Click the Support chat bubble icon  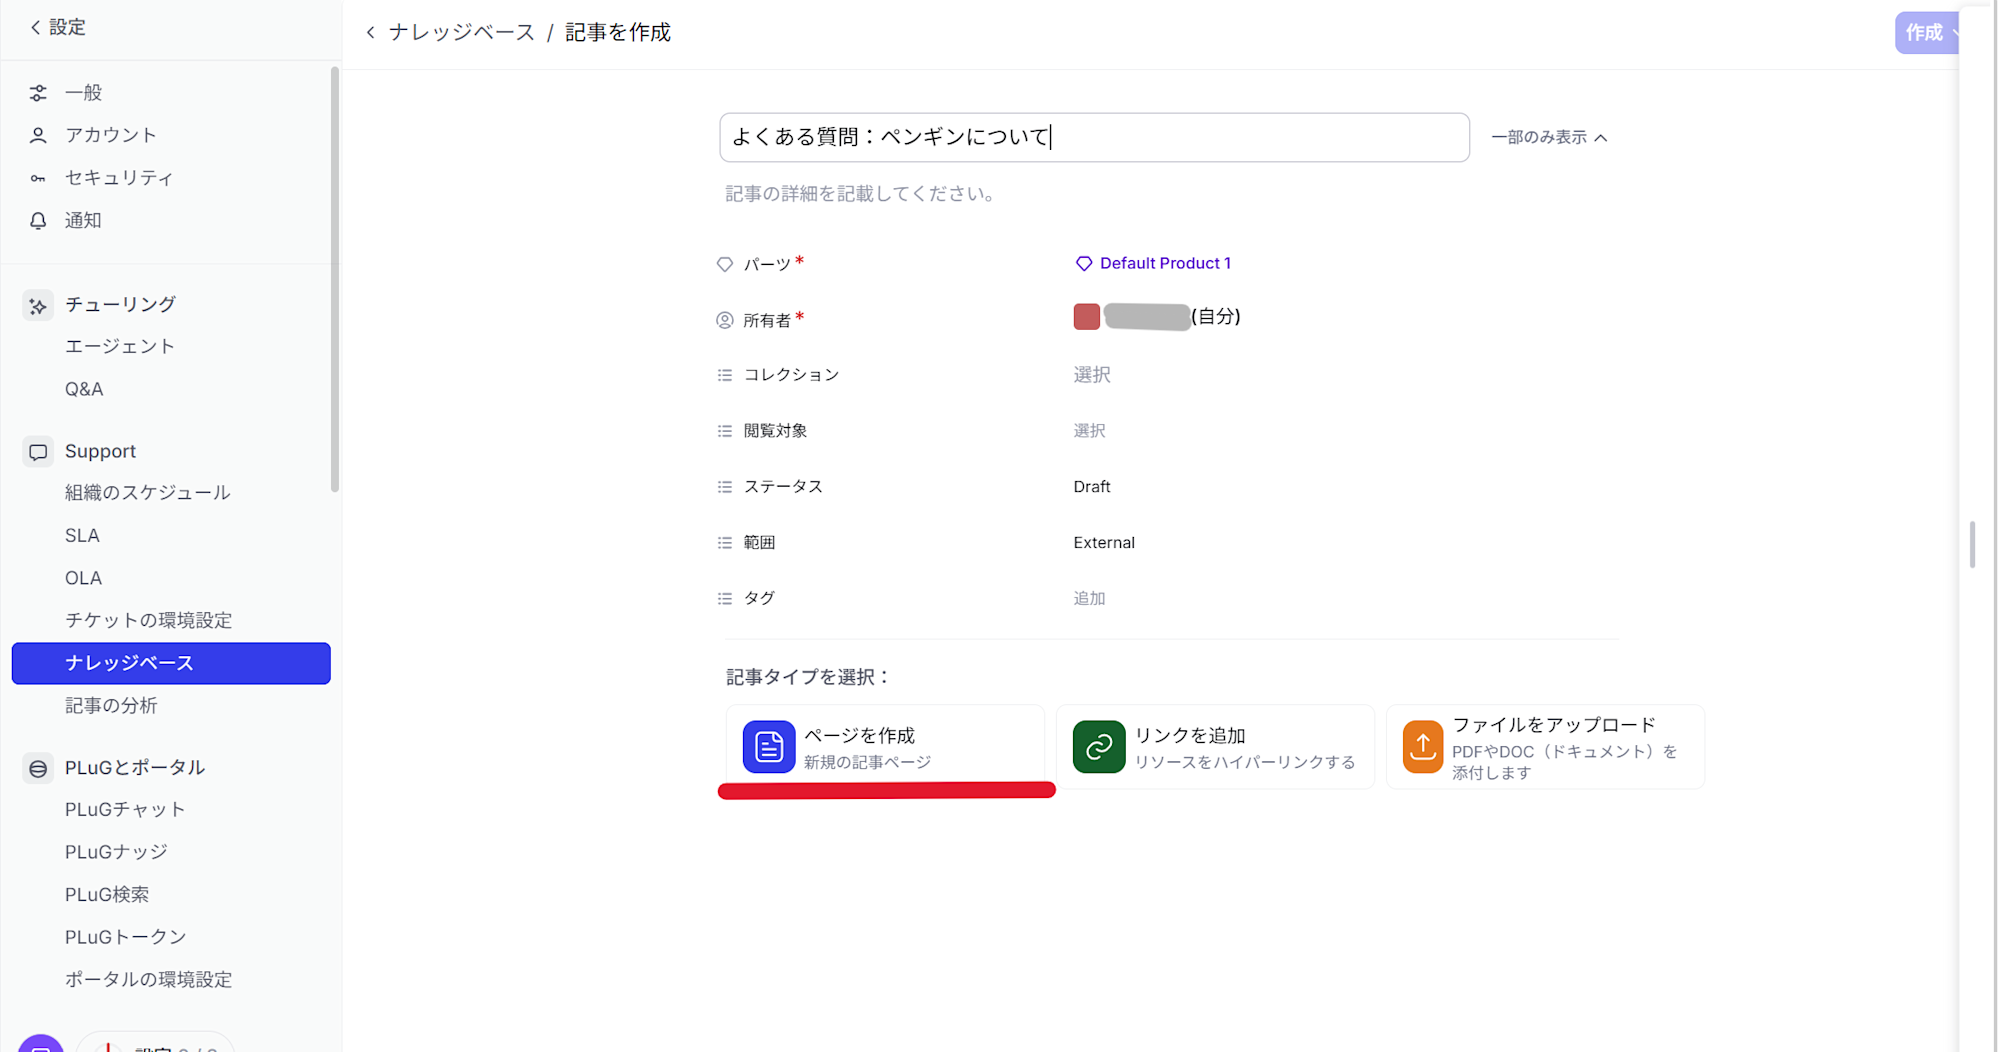point(38,452)
